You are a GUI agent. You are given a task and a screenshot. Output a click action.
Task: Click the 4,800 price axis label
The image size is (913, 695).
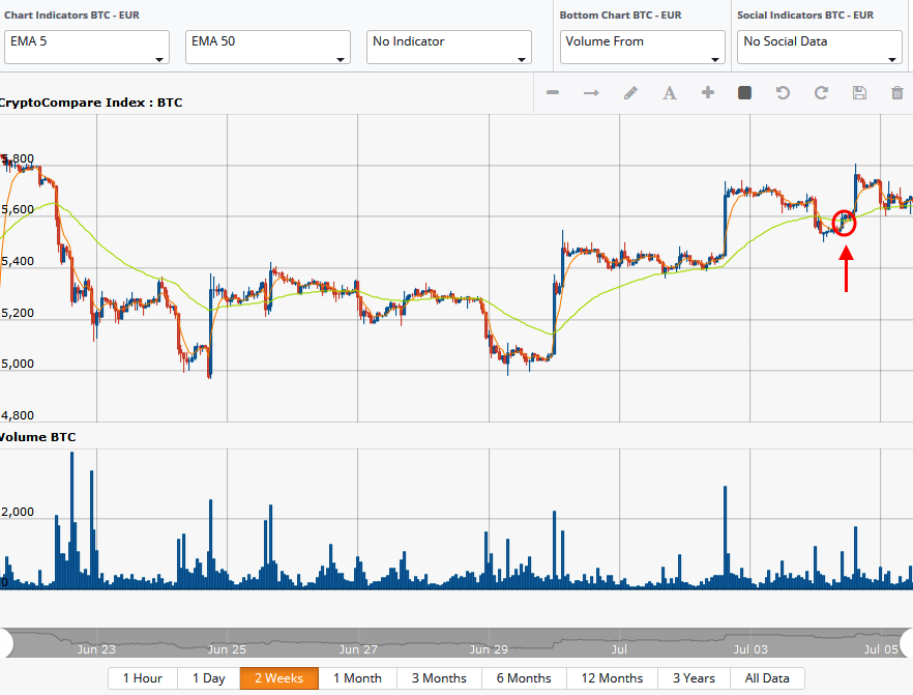(x=17, y=416)
